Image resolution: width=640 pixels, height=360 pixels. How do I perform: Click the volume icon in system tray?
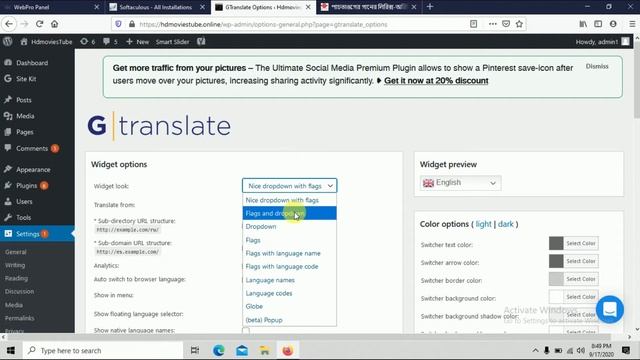[580, 351]
